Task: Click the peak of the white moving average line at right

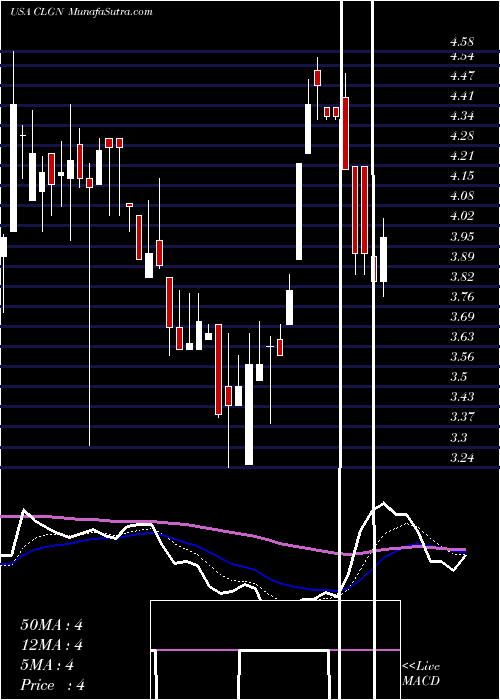Action: (x=383, y=503)
